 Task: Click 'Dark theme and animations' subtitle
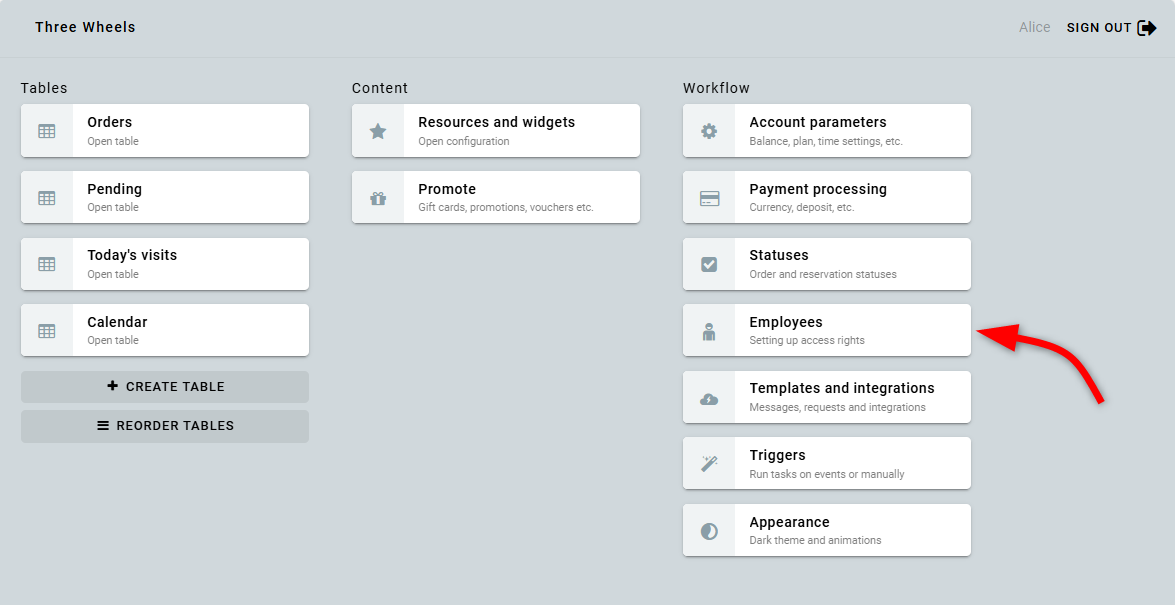(815, 540)
